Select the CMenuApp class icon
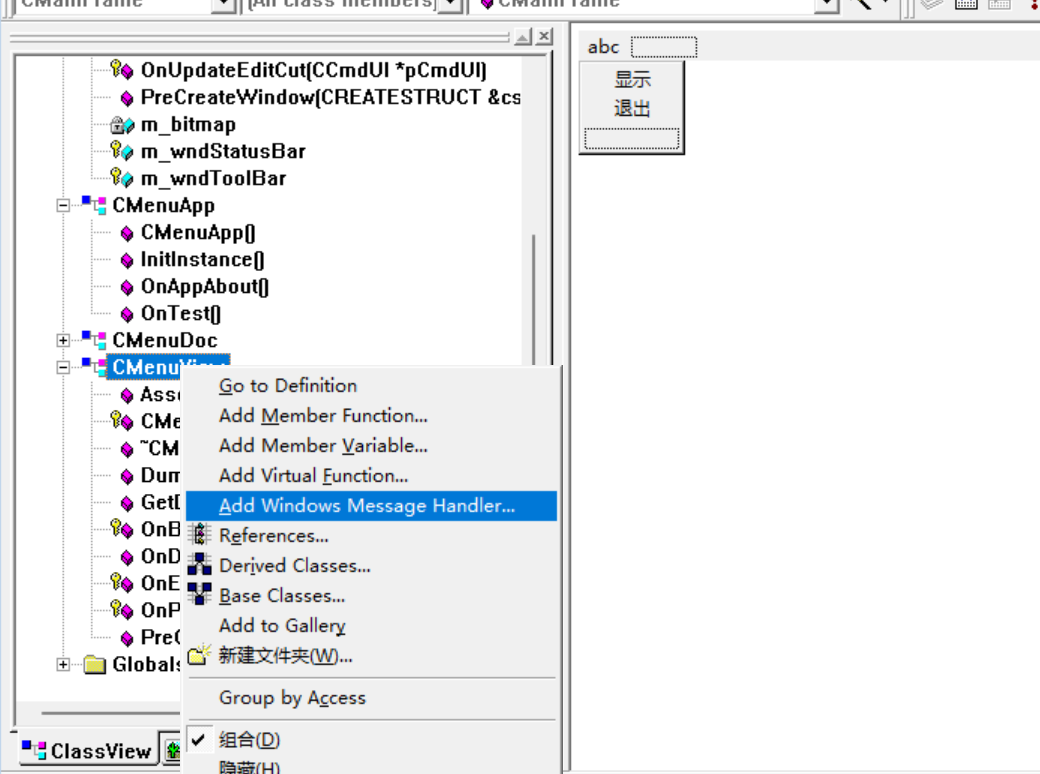 pyautogui.click(x=94, y=205)
